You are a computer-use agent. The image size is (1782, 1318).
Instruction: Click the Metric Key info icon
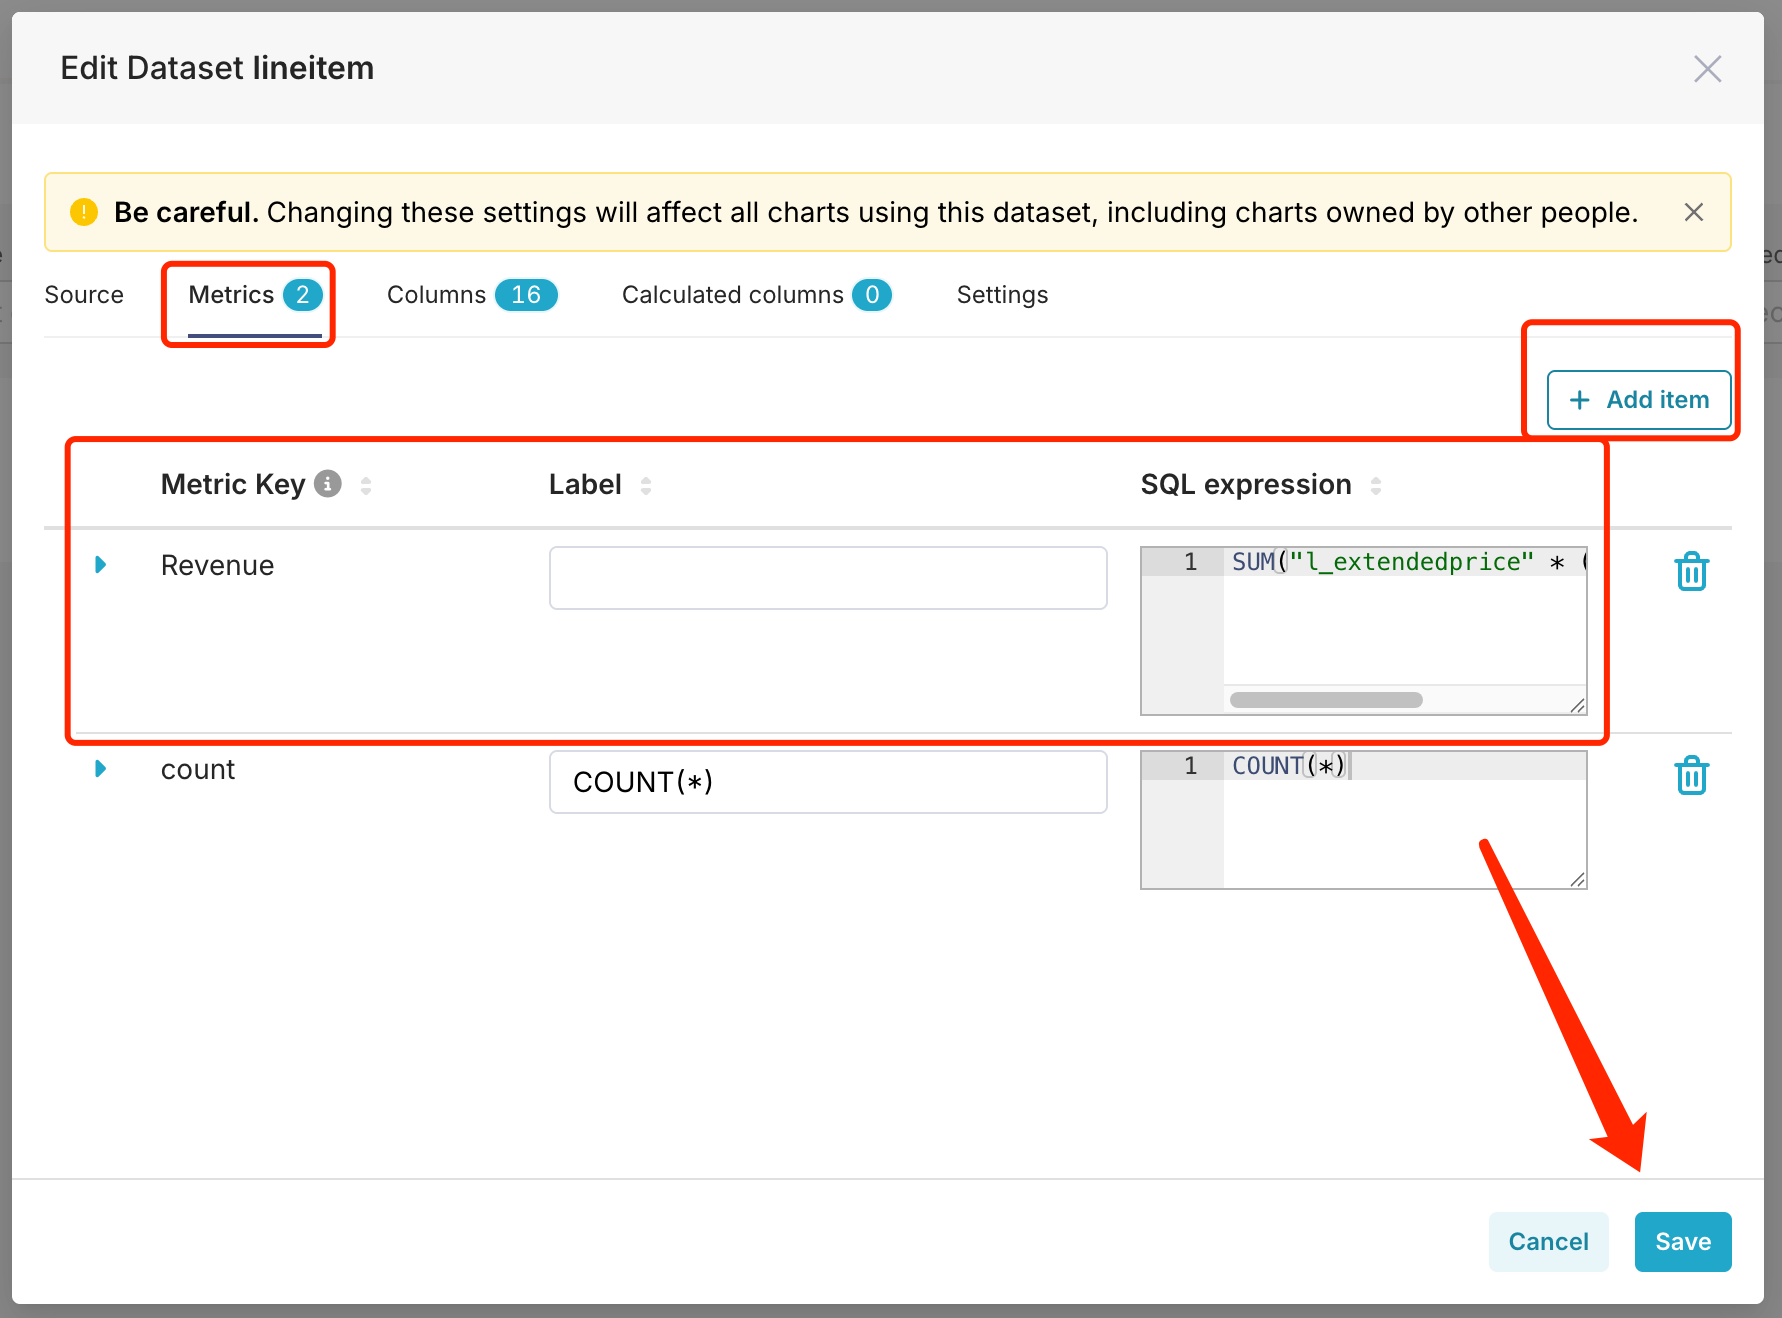328,484
